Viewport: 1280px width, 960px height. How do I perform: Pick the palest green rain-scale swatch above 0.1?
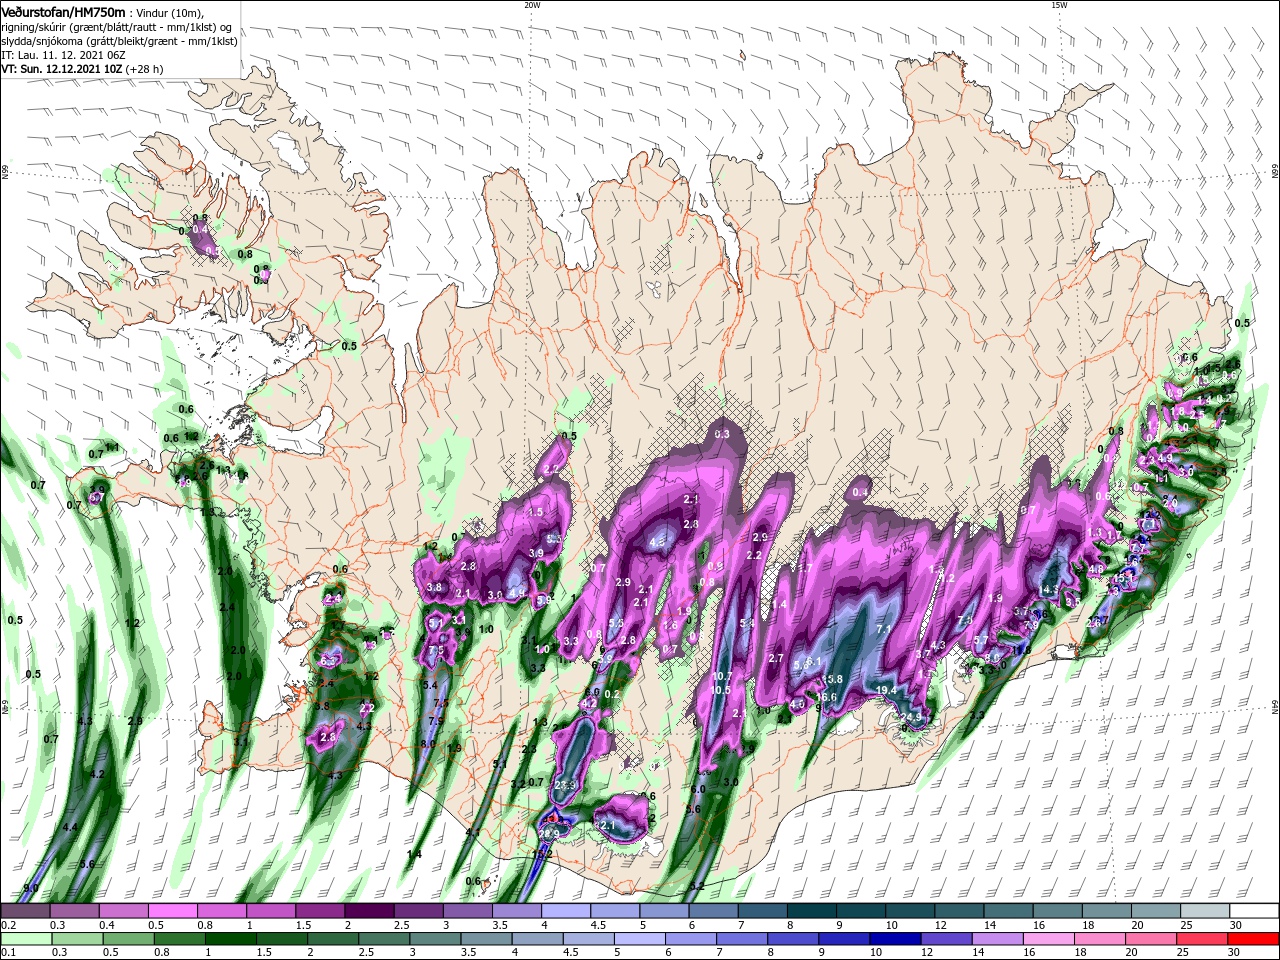[x=26, y=938]
